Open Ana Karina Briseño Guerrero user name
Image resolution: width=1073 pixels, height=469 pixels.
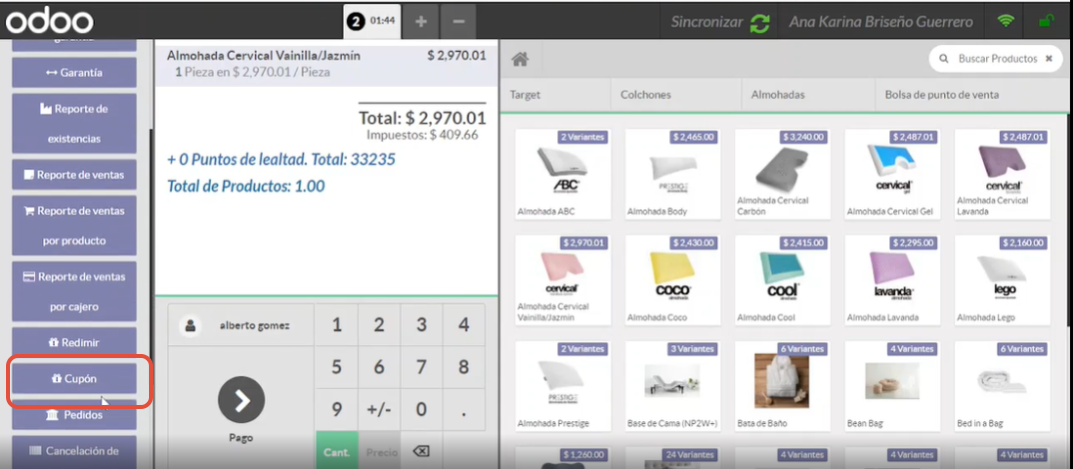pyautogui.click(x=881, y=22)
